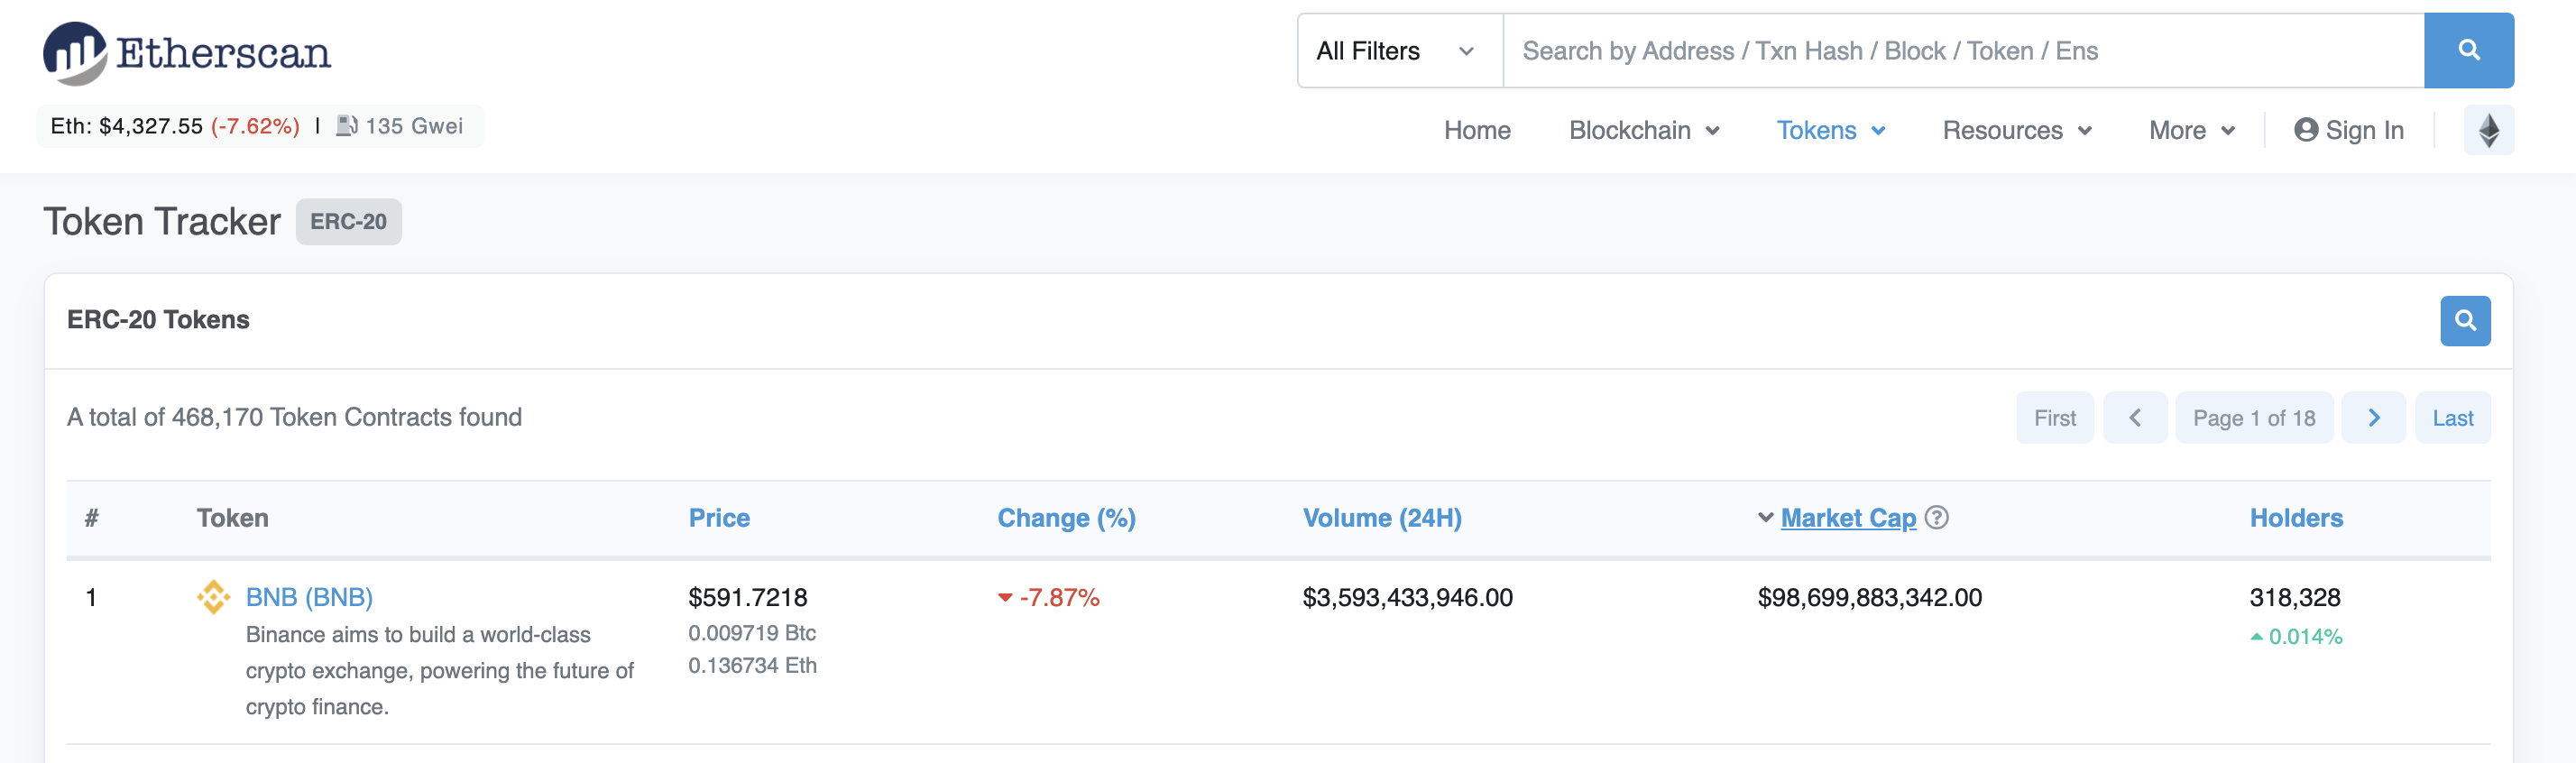The image size is (2576, 763).
Task: Click the BNB price $591.7218
Action: (747, 597)
